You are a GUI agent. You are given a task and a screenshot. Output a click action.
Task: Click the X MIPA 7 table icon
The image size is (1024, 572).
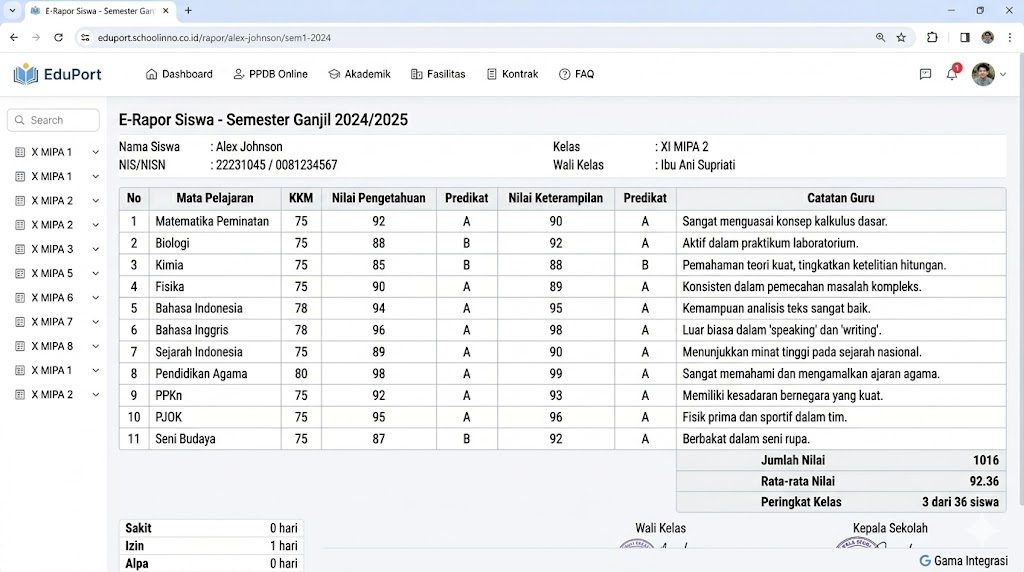click(x=20, y=322)
